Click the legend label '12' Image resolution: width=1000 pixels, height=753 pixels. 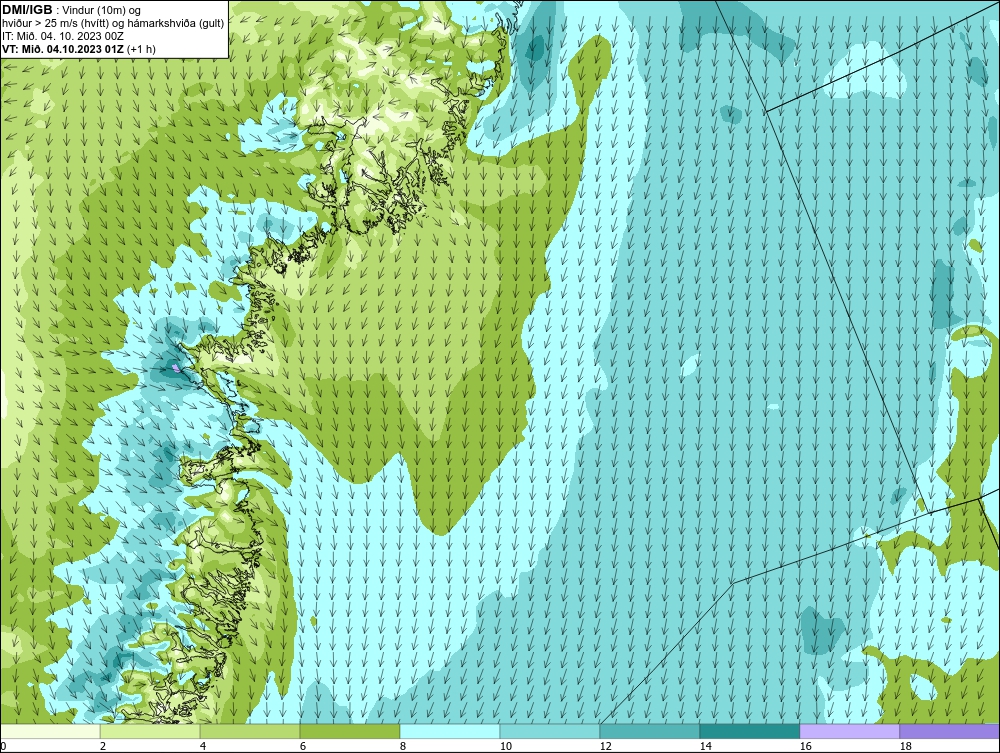click(x=606, y=746)
